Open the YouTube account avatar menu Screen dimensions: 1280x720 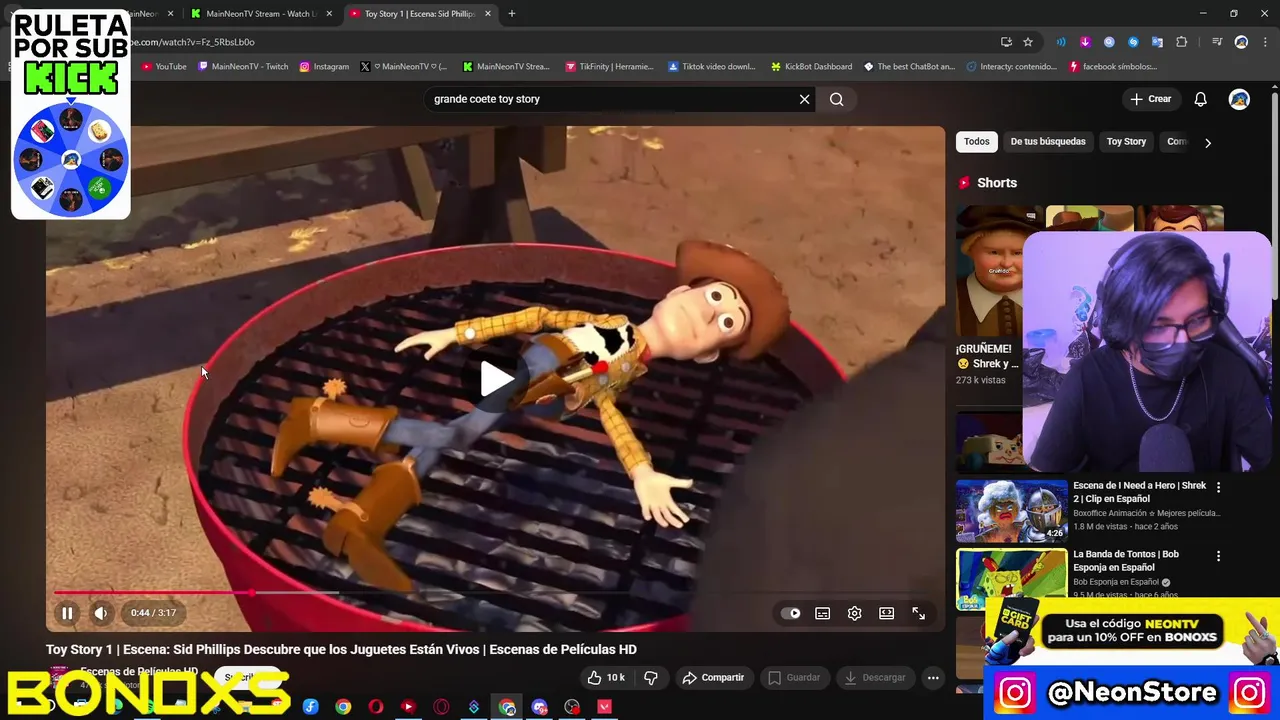(1239, 99)
